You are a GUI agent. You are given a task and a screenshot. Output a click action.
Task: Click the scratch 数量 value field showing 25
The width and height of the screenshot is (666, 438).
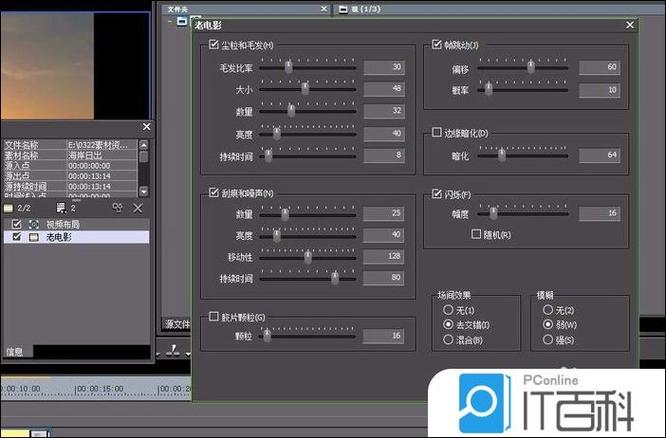pyautogui.click(x=384, y=213)
